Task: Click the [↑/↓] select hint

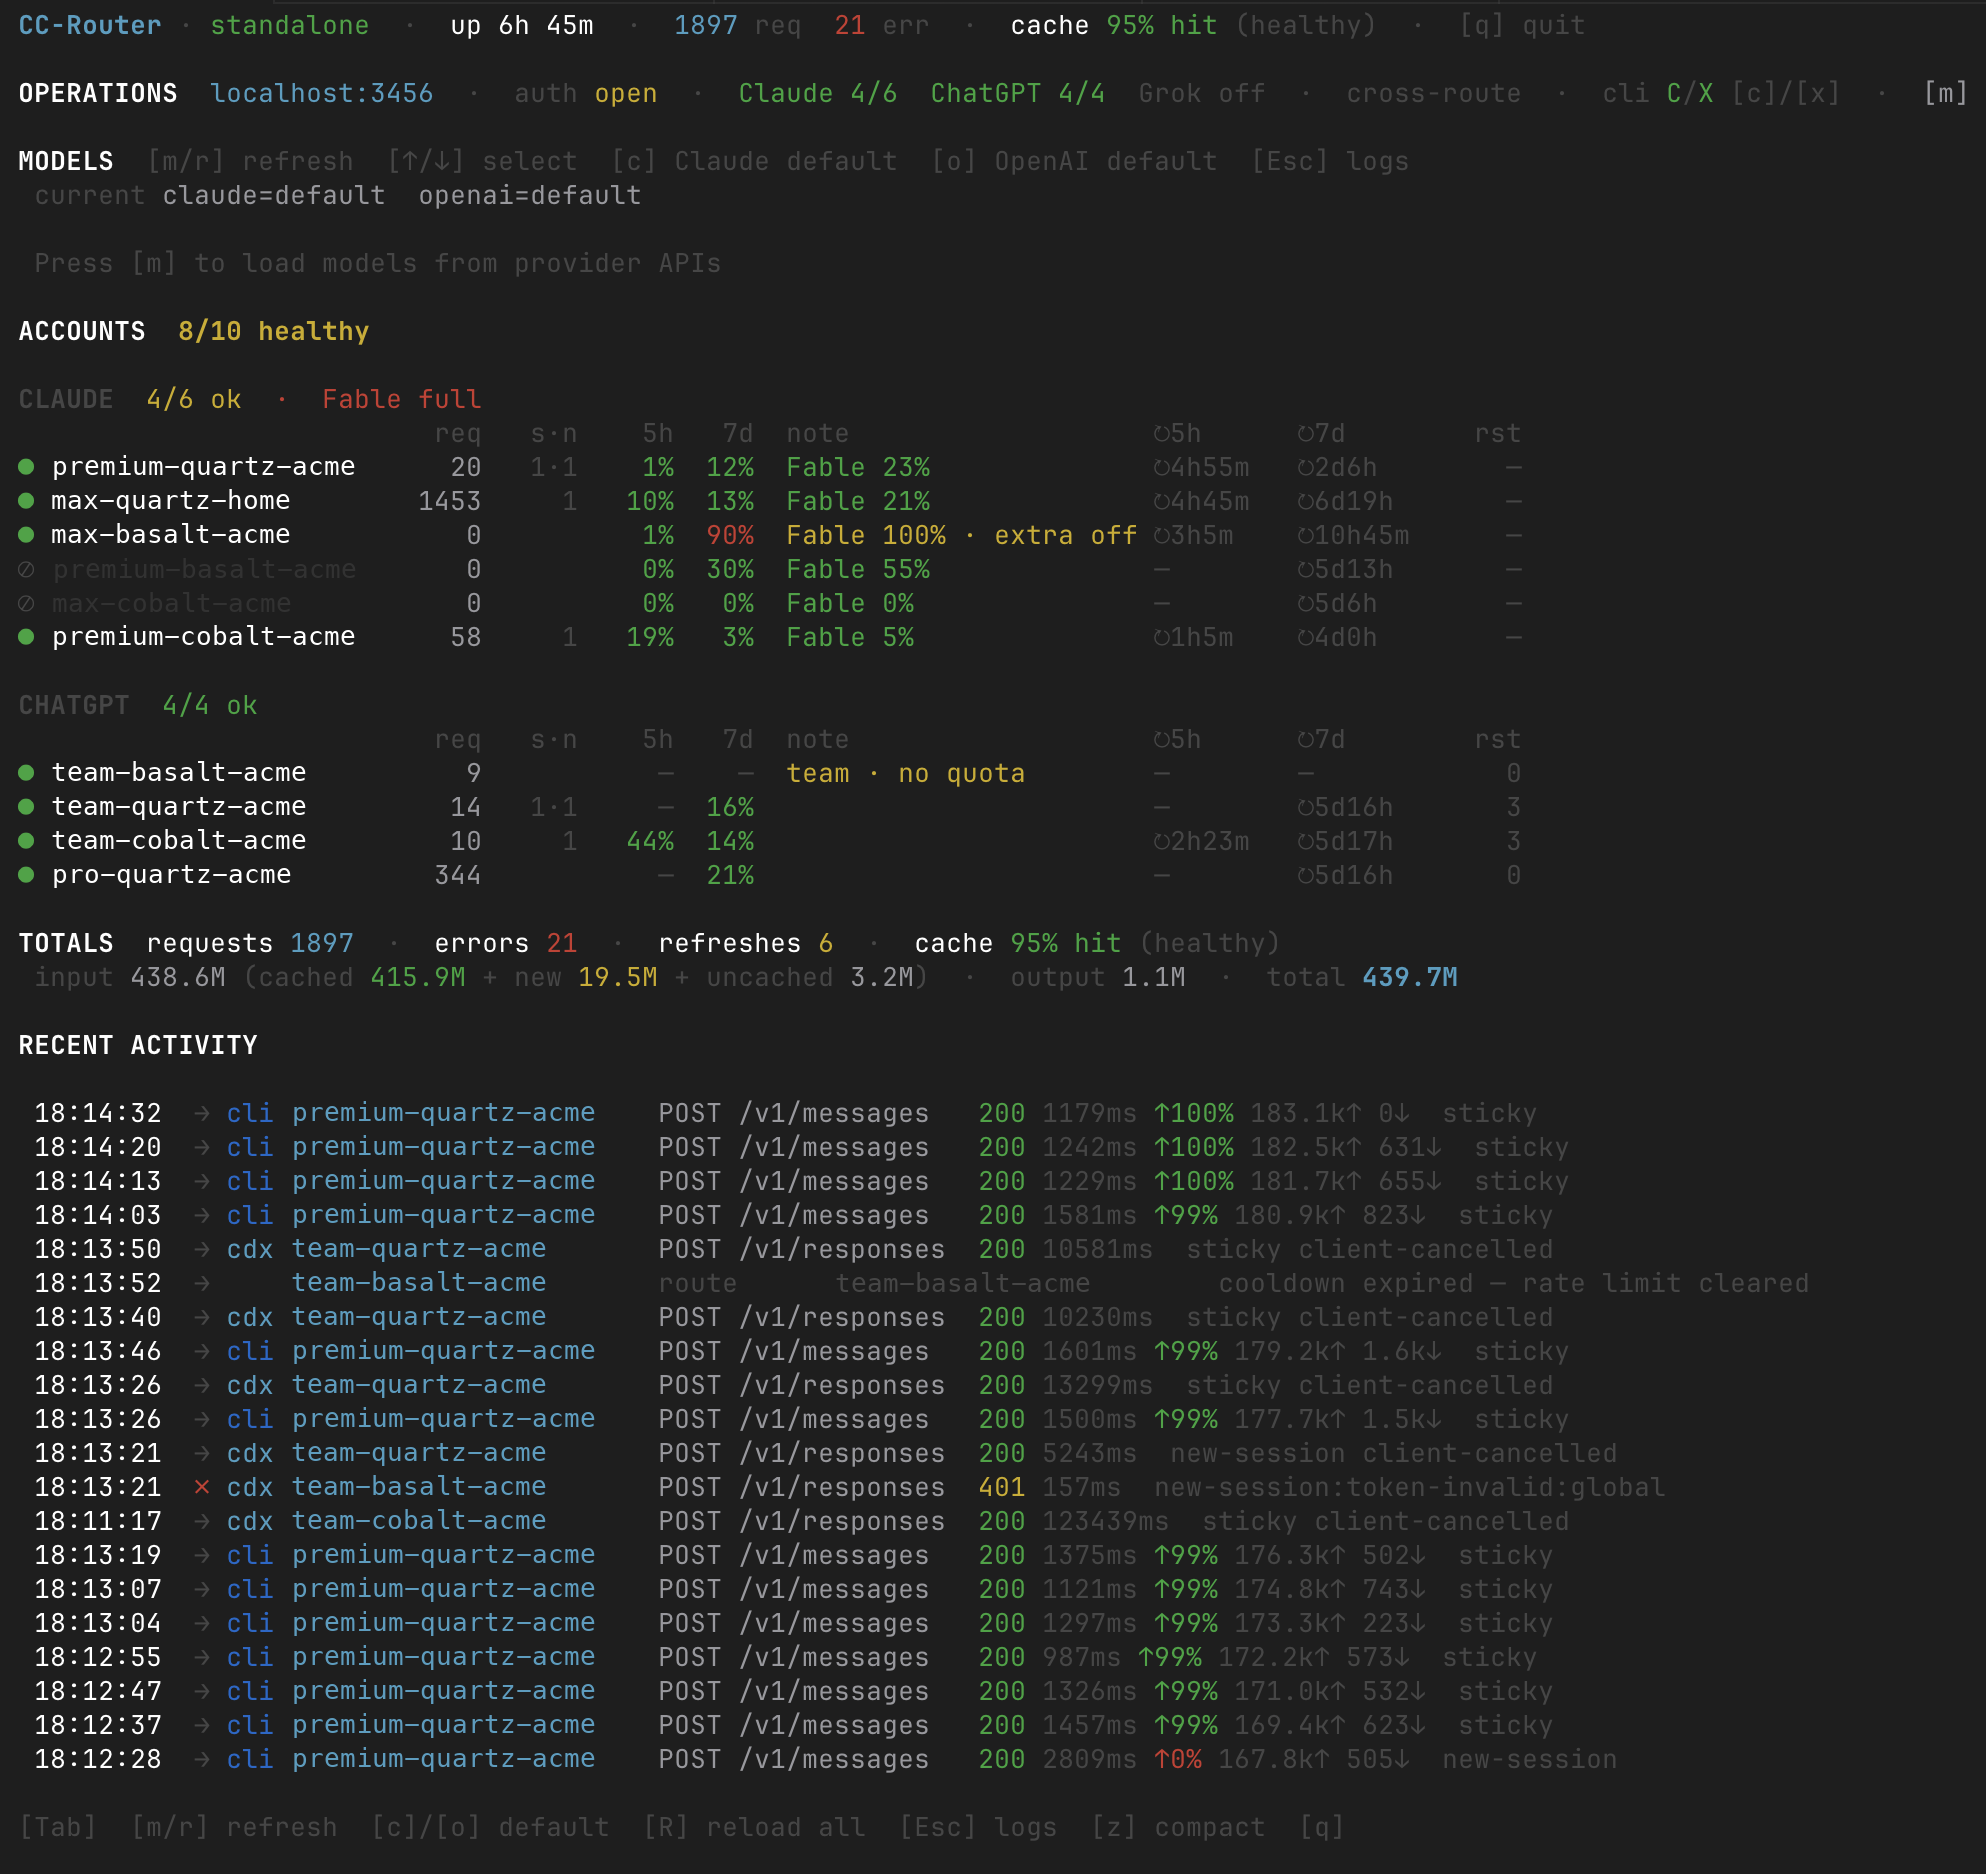Action: point(483,161)
